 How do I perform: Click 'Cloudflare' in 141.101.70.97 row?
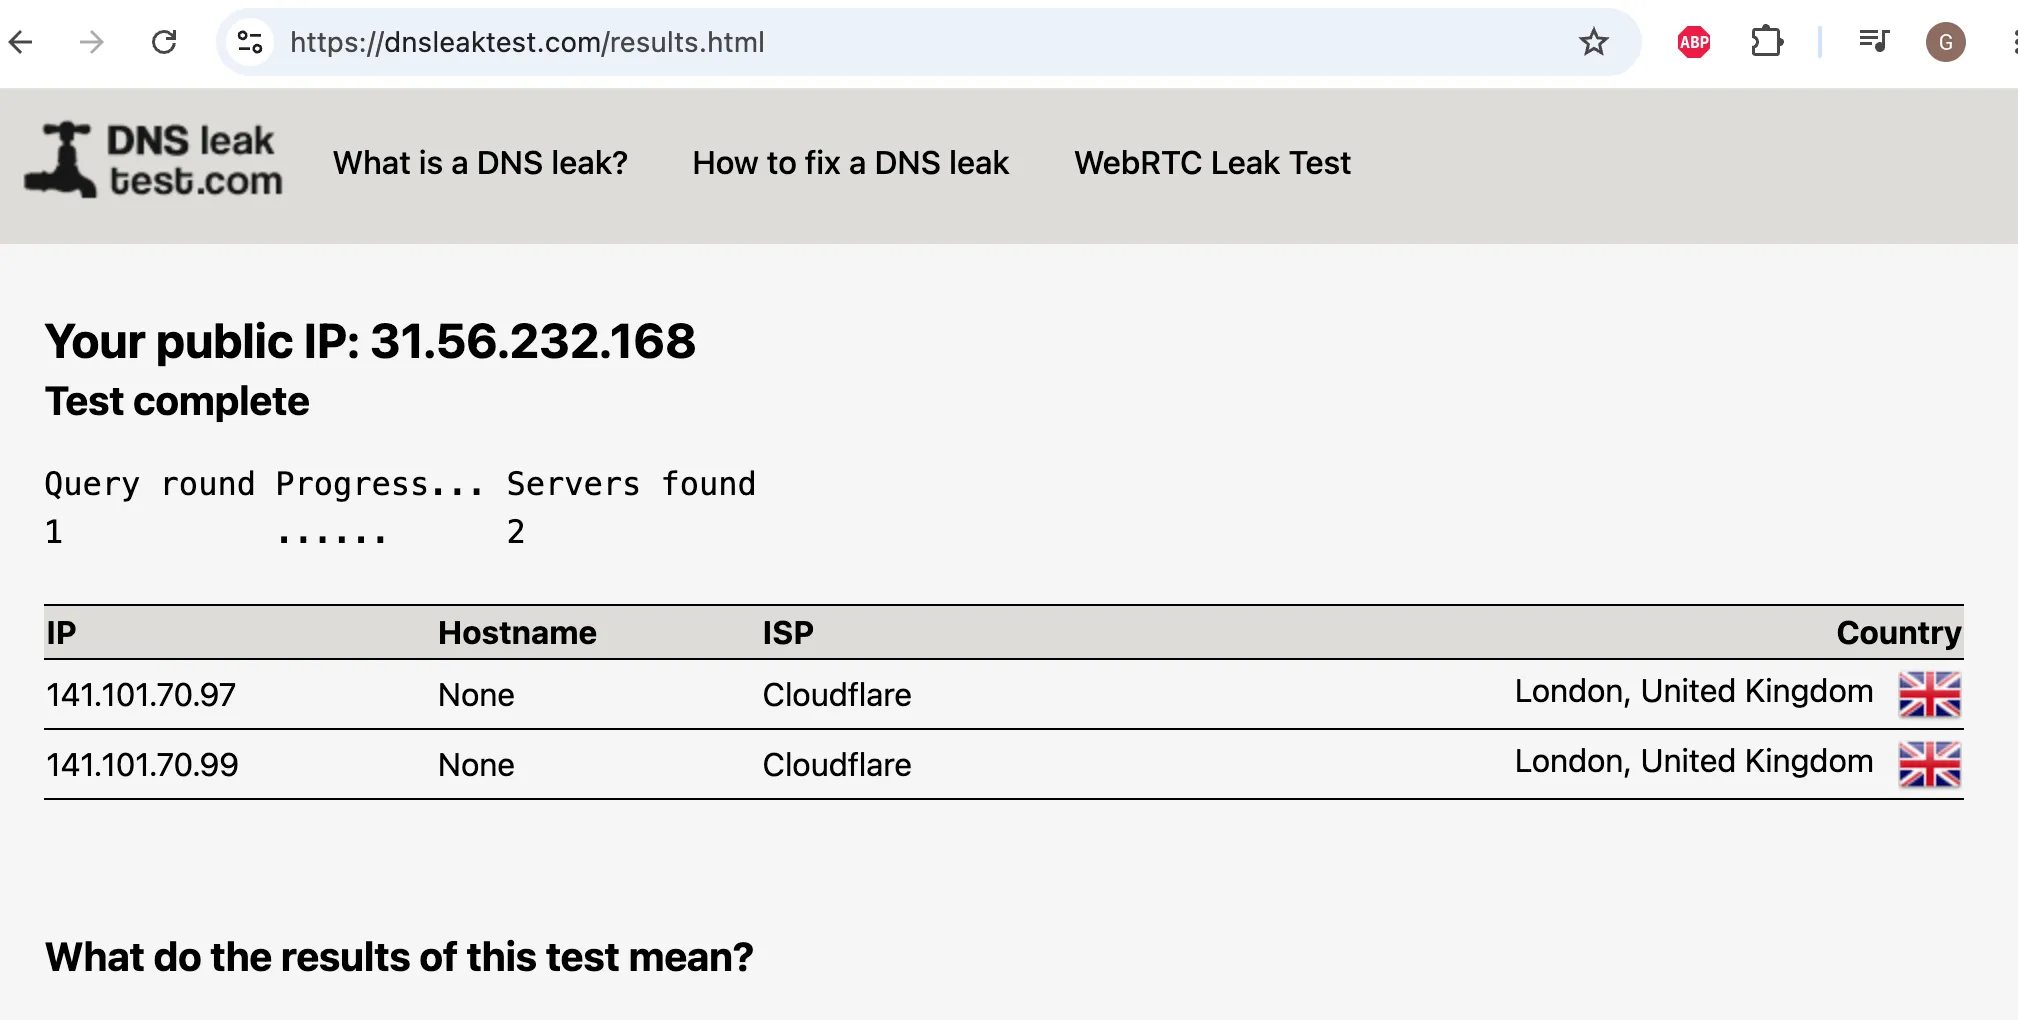click(837, 695)
